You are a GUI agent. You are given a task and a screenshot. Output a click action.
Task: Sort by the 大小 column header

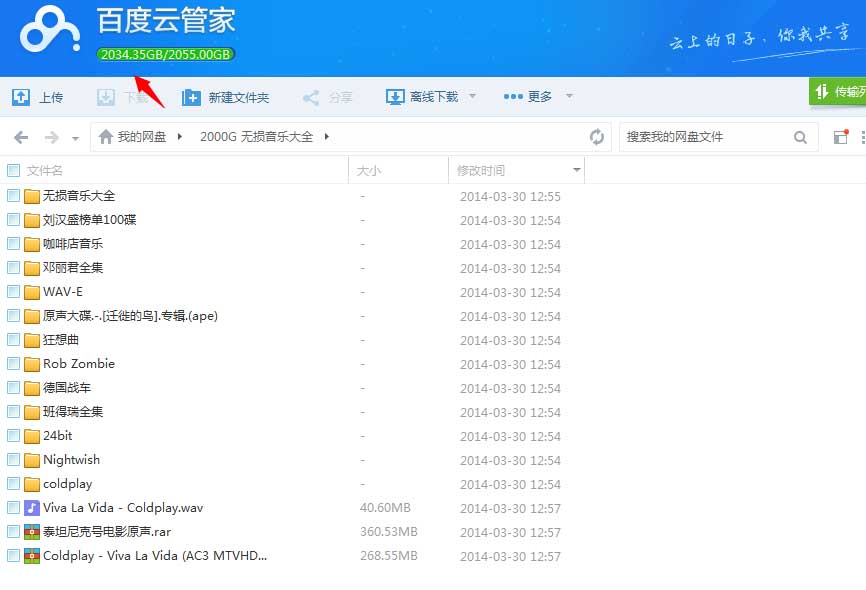tap(369, 171)
